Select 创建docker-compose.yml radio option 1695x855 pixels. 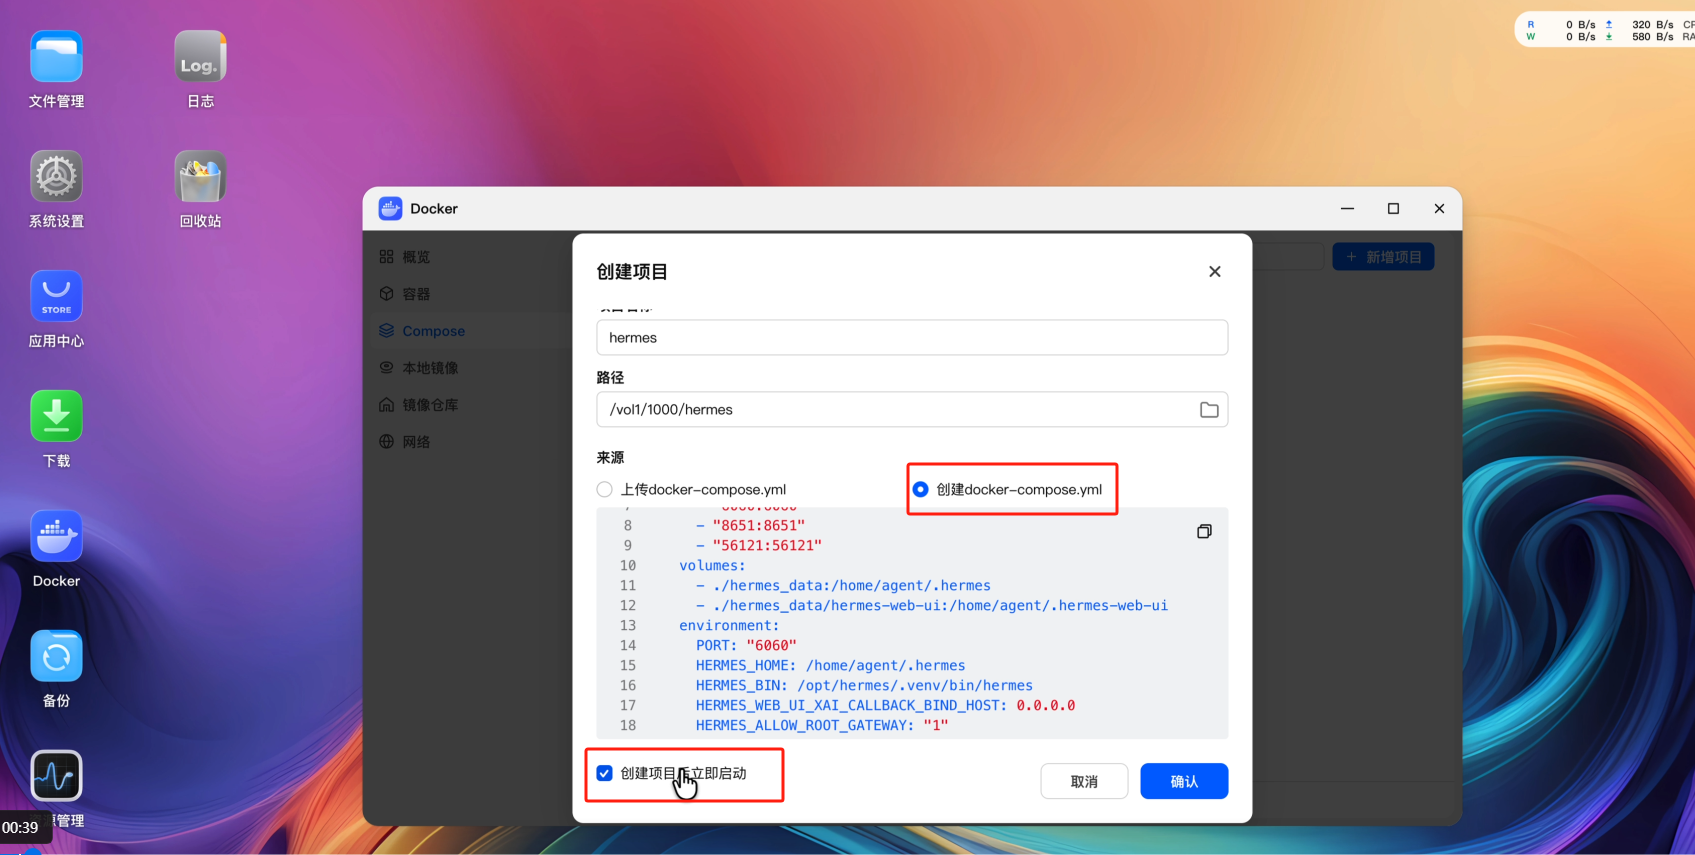click(x=920, y=489)
